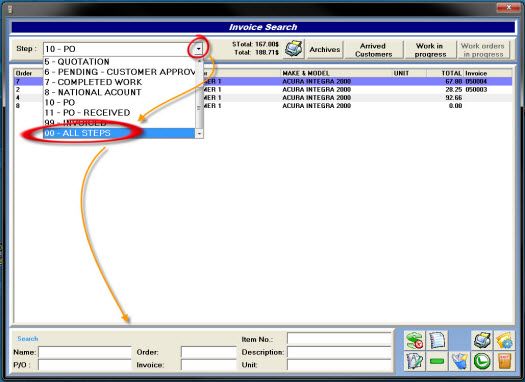This screenshot has width=525, height=382.
Task: Open the folder with blue gear icon
Action: pyautogui.click(x=504, y=340)
